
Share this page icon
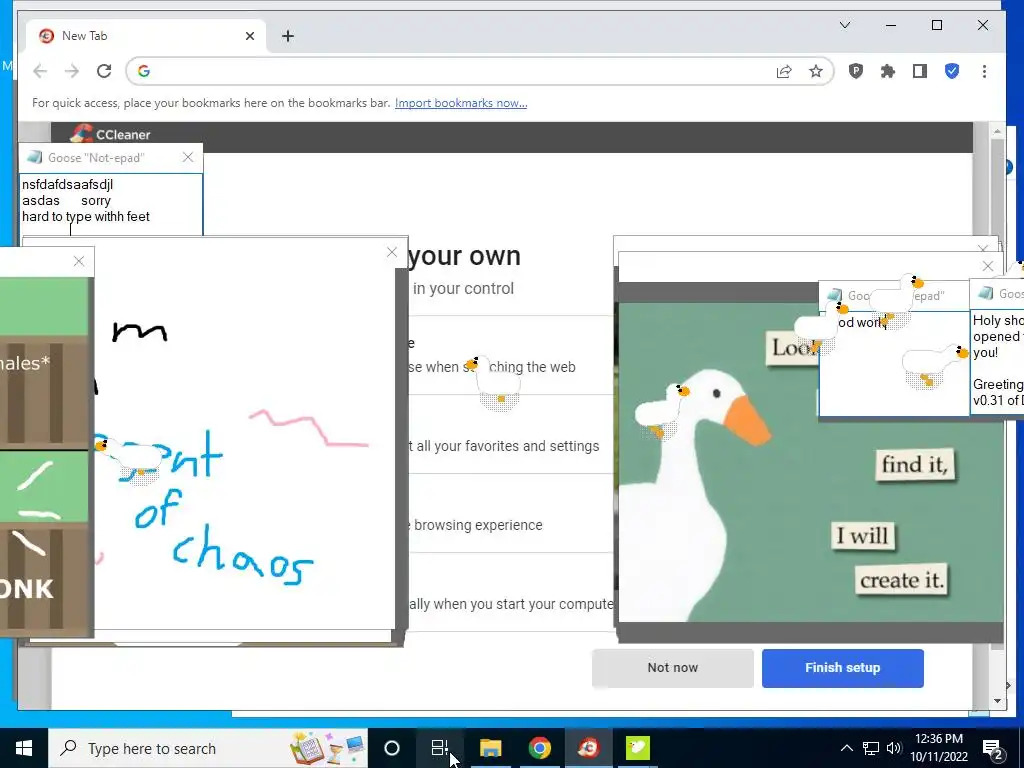(x=784, y=71)
